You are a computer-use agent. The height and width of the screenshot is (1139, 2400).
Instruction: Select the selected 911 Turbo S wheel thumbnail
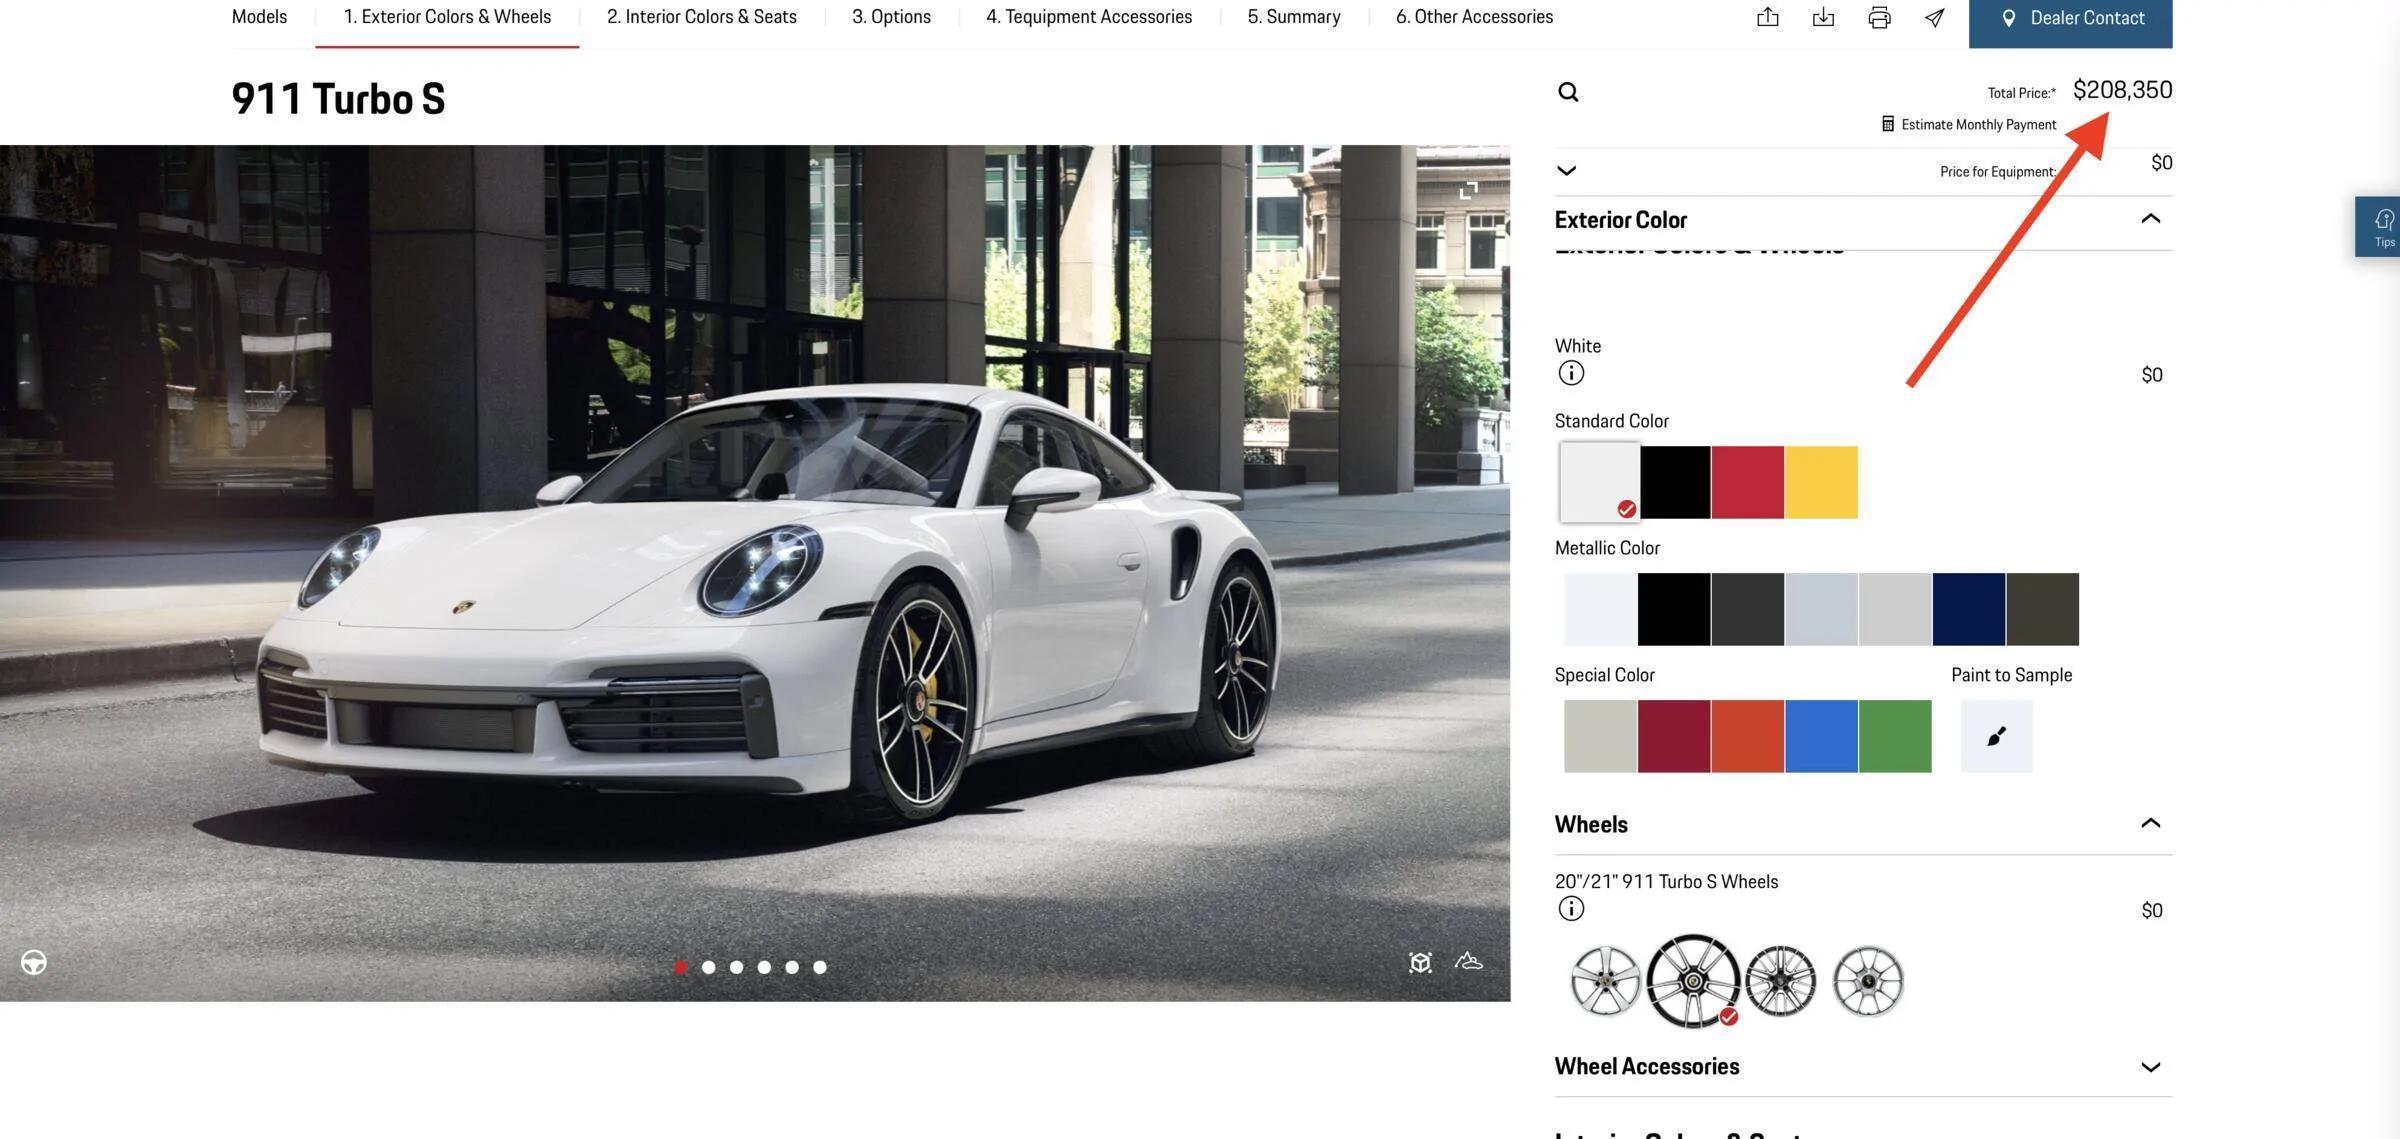coord(1693,981)
